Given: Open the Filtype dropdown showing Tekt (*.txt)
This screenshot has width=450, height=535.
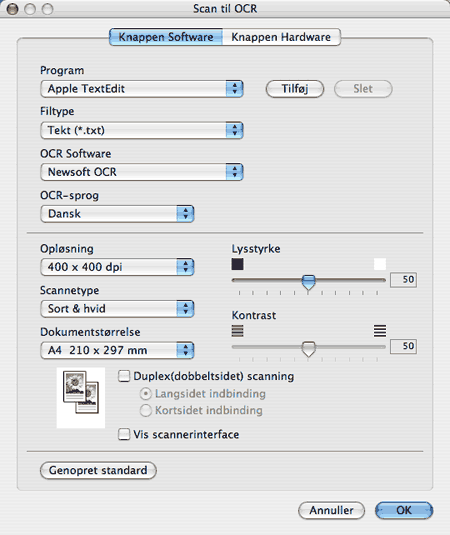Looking at the screenshot, I should (x=142, y=130).
